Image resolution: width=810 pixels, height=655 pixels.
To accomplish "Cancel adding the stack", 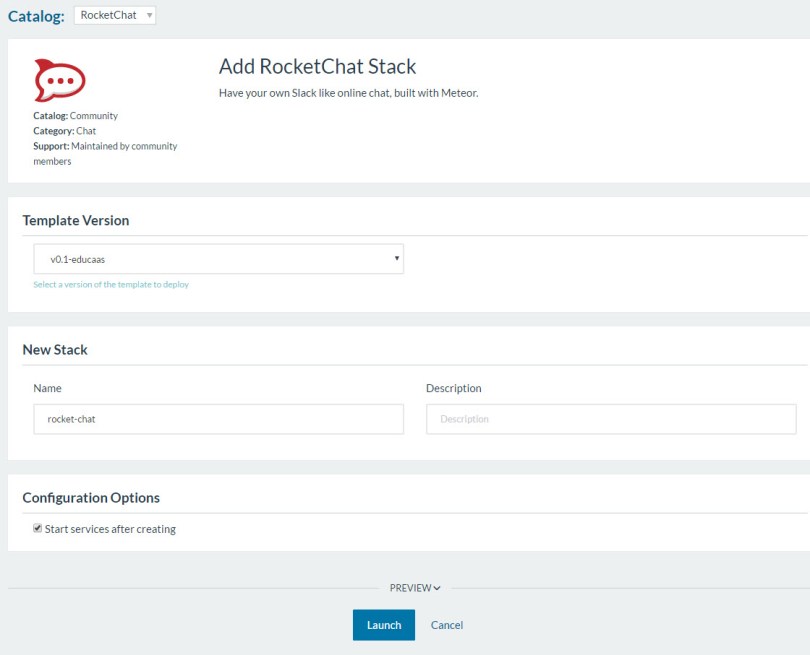I will [x=447, y=625].
